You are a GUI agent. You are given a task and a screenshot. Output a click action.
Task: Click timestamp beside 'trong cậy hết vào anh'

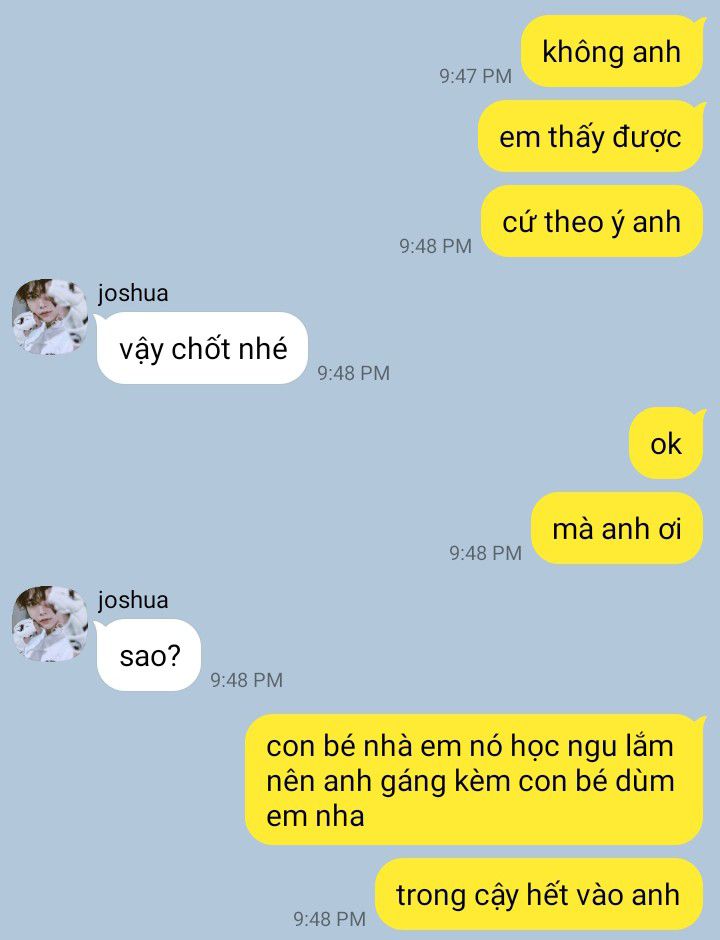tap(329, 918)
